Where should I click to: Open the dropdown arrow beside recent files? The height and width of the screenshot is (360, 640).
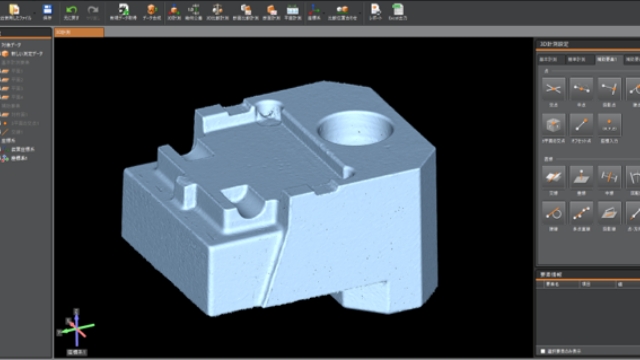[35, 13]
